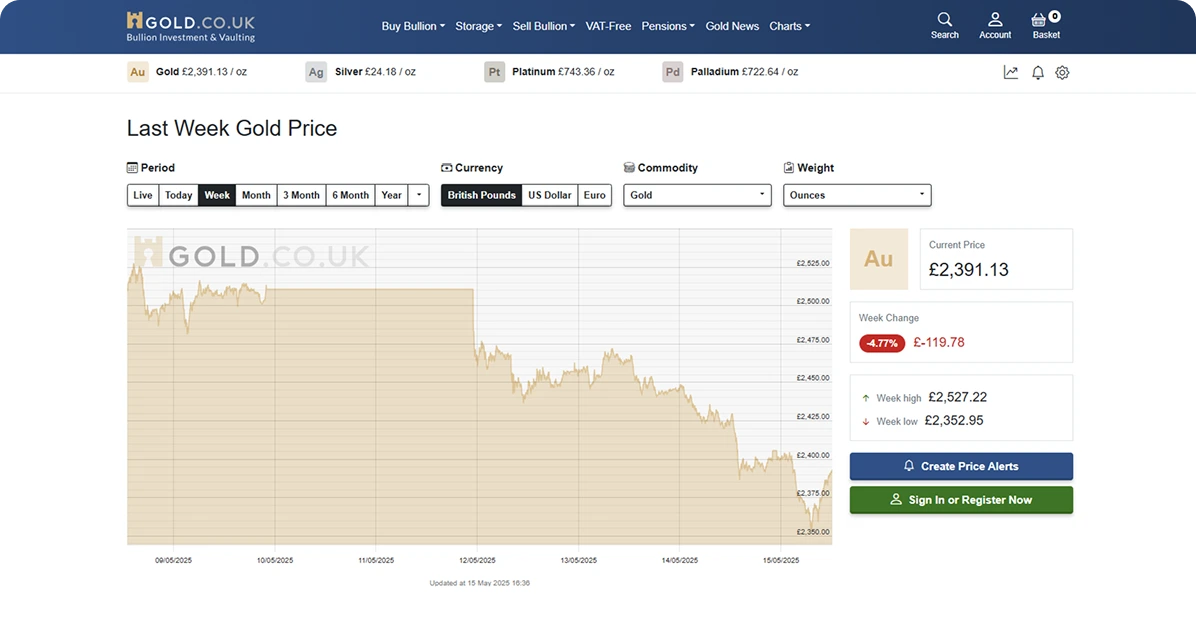Select the 6 Month period
Screen dimensions: 1196x630
pos(350,195)
